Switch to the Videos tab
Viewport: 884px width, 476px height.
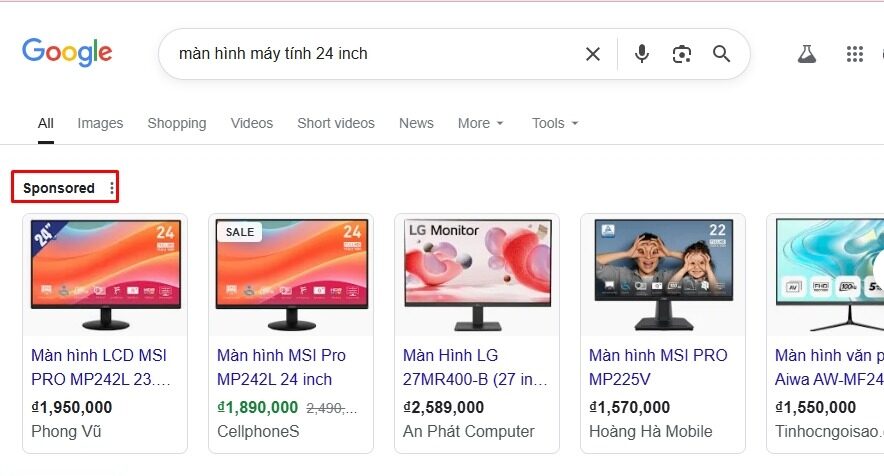tap(251, 124)
